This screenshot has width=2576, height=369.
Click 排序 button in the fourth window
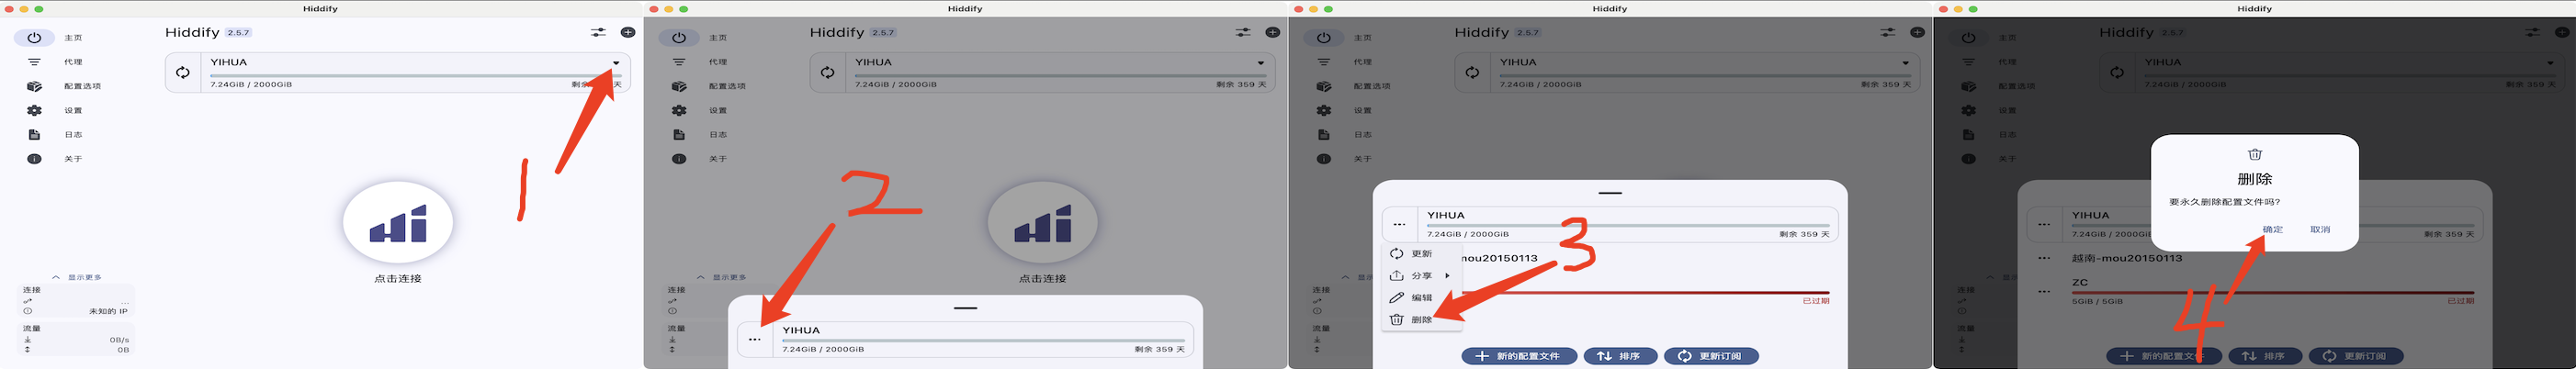(x=2266, y=356)
